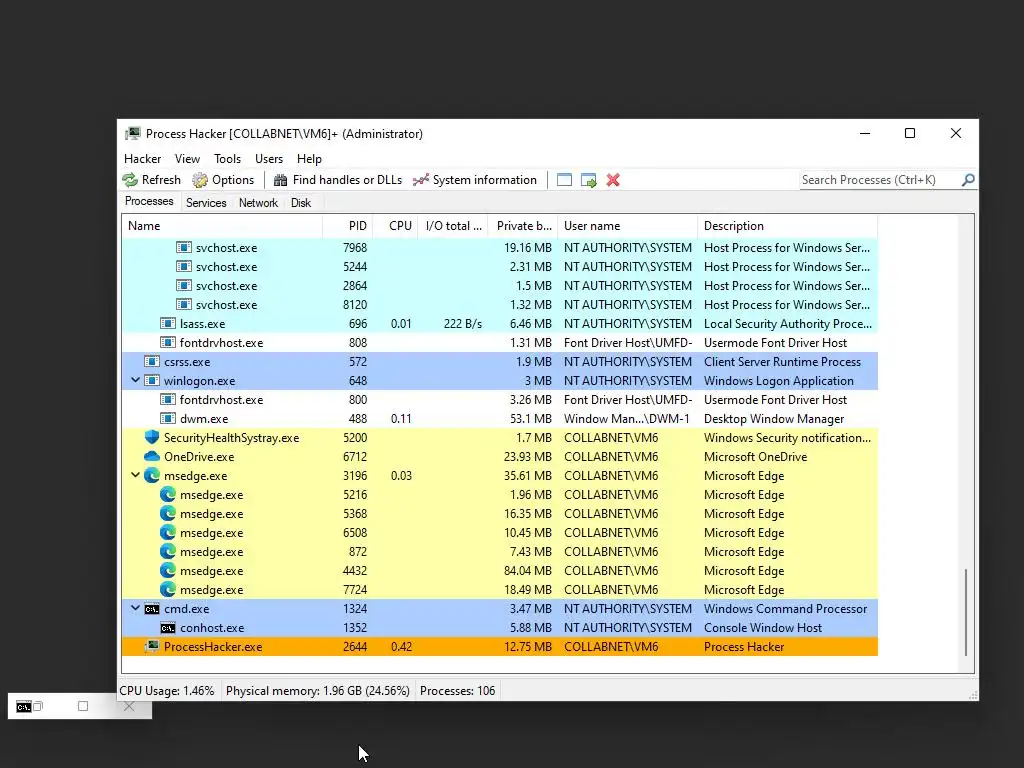This screenshot has width=1024, height=768.
Task: Select msedge.exe row with PID 6508
Action: tap(500, 533)
